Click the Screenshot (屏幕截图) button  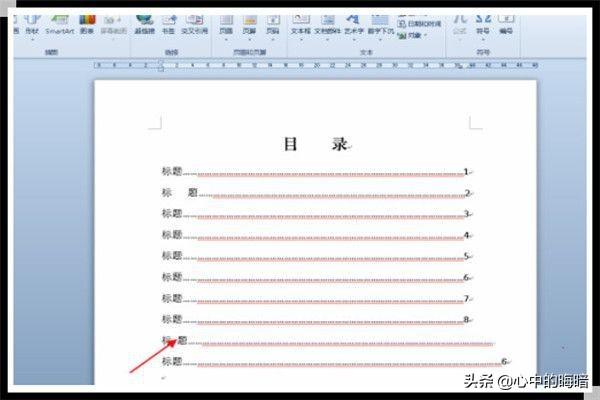113,26
